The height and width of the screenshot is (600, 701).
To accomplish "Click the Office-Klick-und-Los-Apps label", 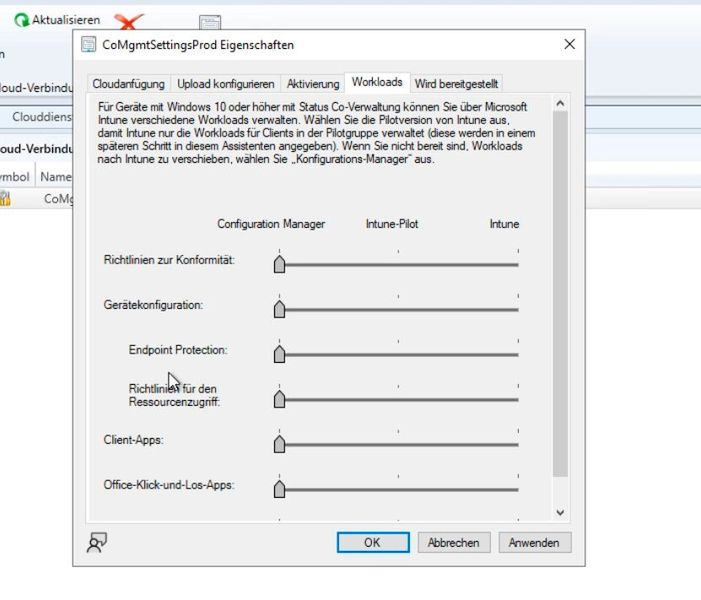I will click(169, 485).
